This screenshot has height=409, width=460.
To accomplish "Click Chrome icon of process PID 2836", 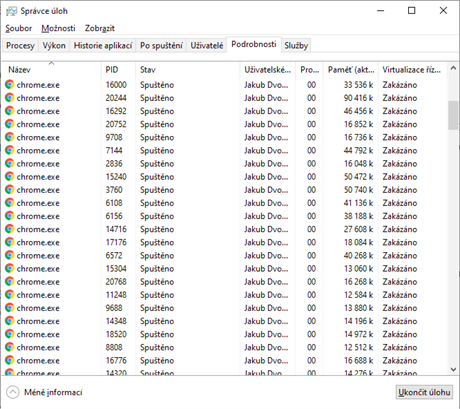I will coord(10,163).
